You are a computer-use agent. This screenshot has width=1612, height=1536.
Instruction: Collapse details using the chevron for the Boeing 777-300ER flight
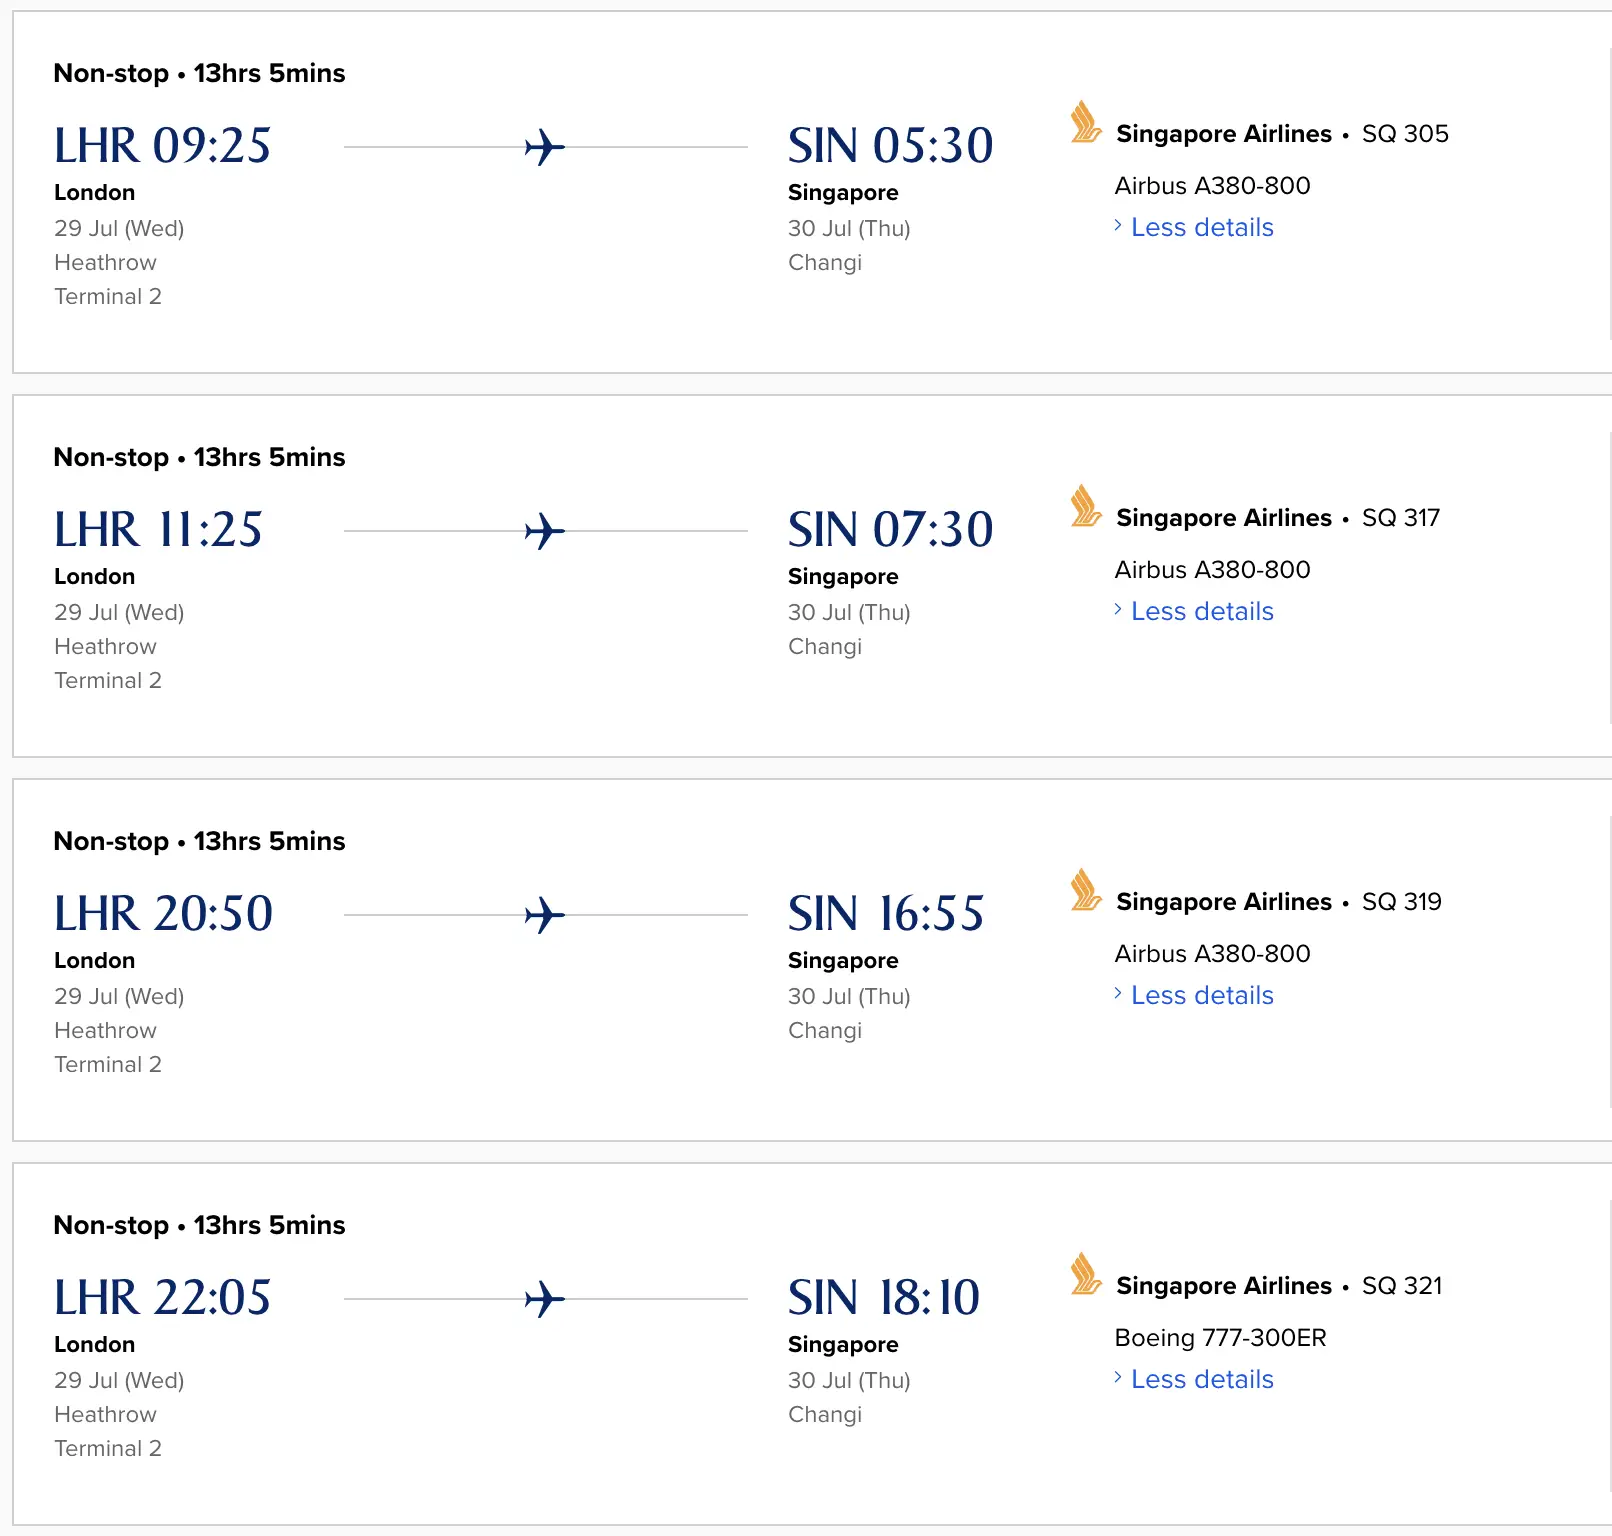[x=1118, y=1379]
